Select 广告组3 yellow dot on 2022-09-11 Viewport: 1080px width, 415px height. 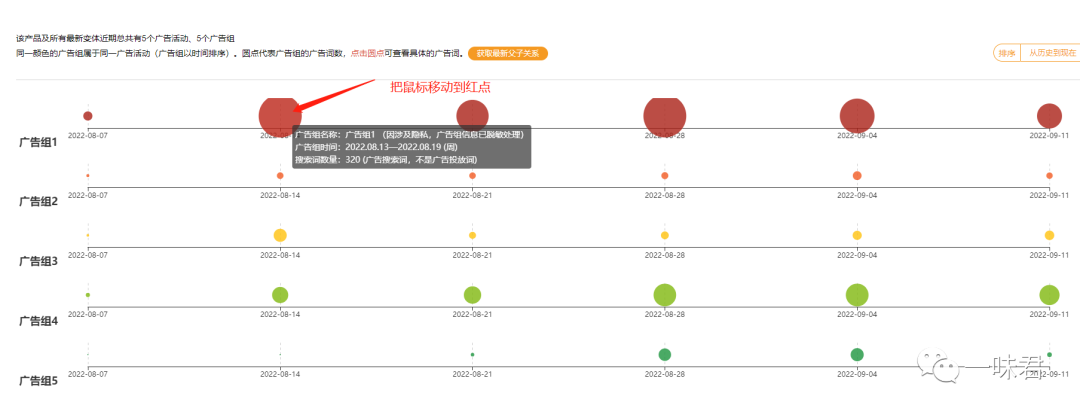[x=1049, y=235]
